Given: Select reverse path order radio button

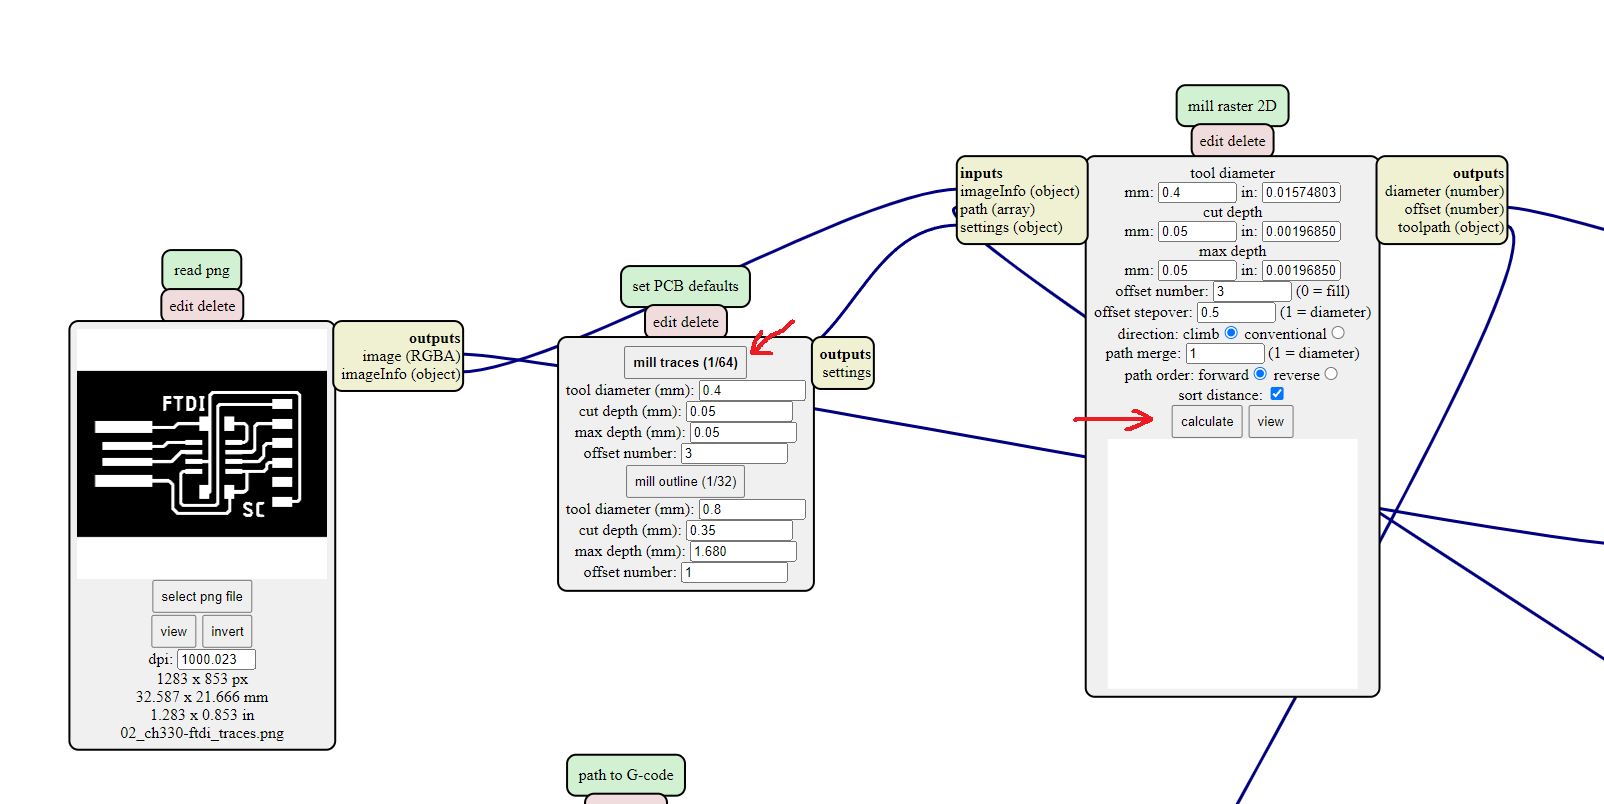Looking at the screenshot, I should pyautogui.click(x=1331, y=374).
